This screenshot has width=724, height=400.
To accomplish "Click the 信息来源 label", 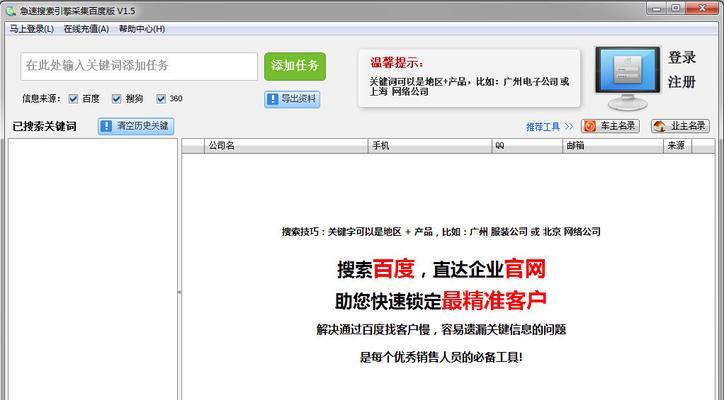I will [41, 99].
